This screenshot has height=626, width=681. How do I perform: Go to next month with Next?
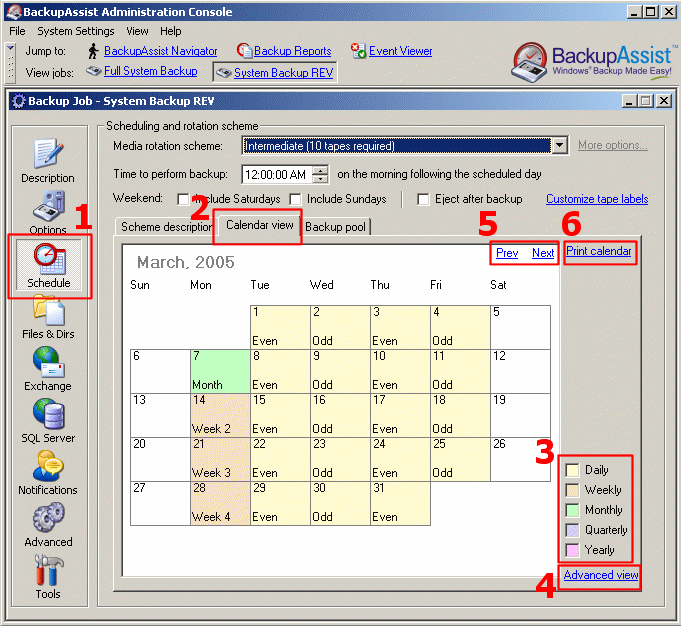(x=543, y=253)
